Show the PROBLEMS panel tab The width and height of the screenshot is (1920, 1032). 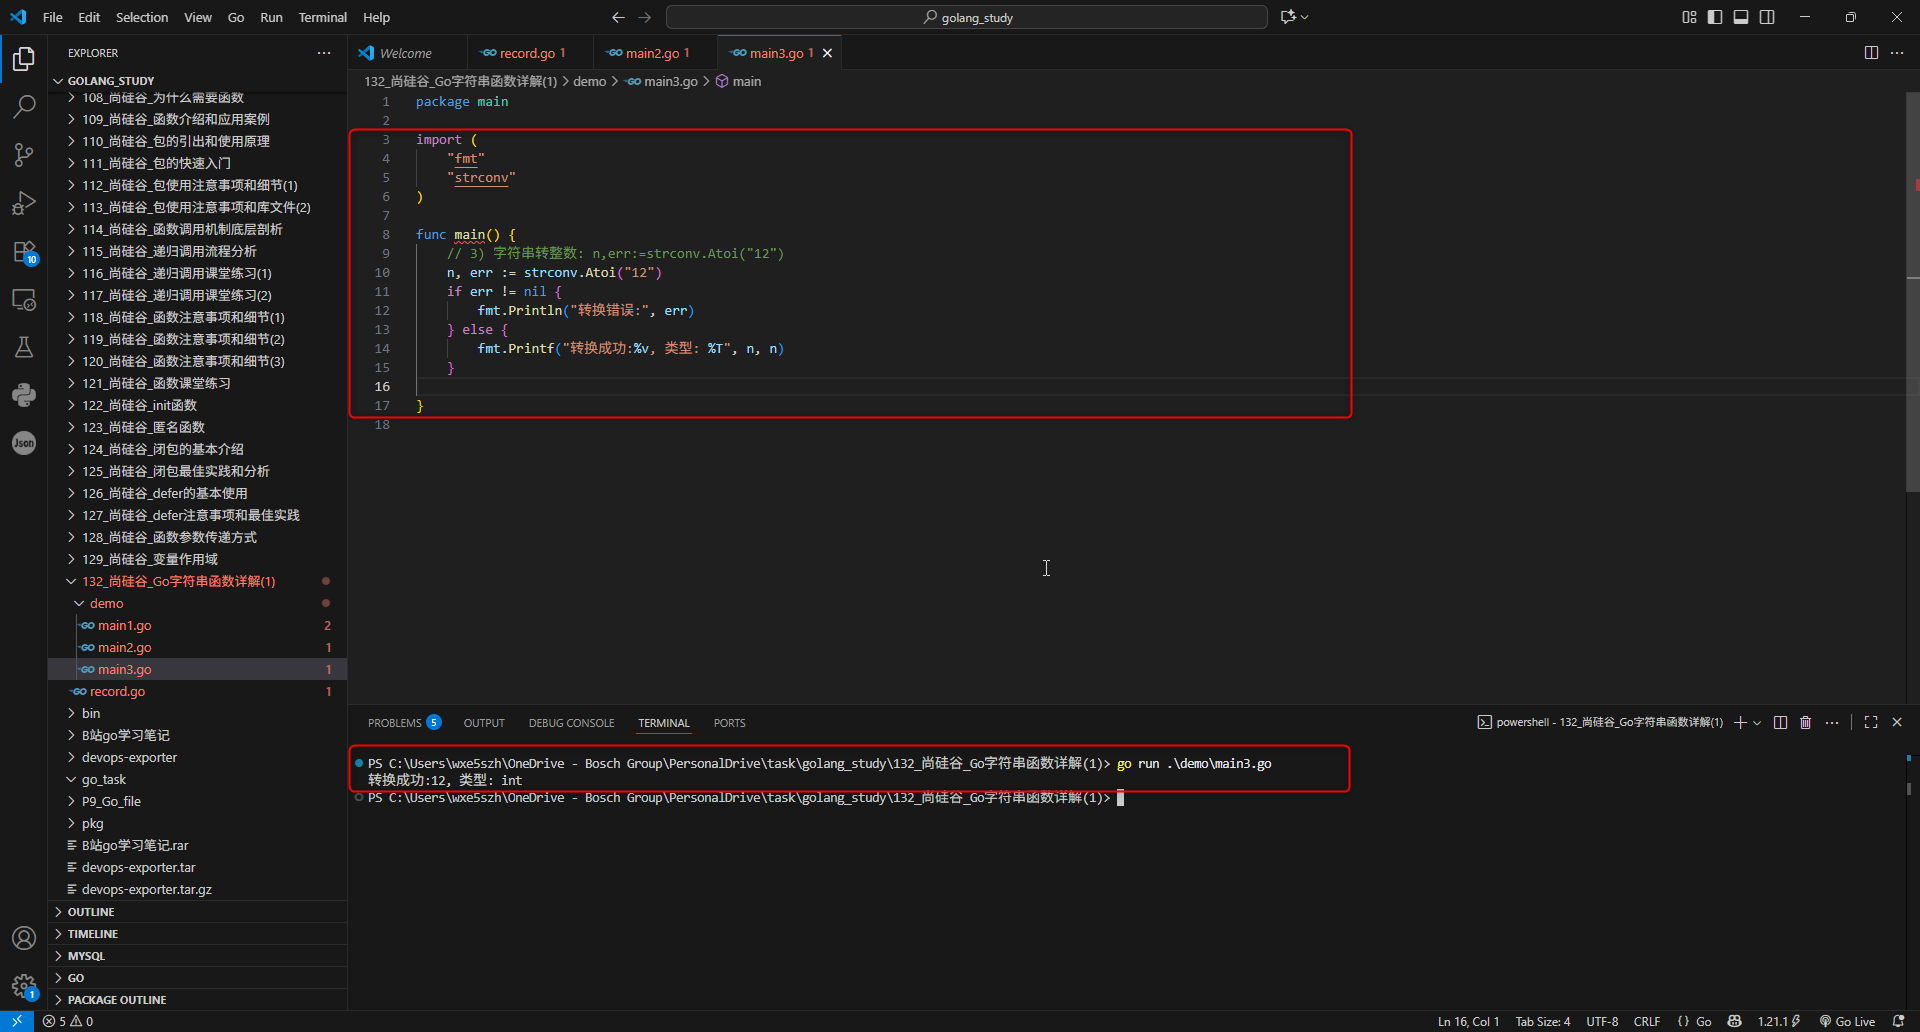(404, 723)
